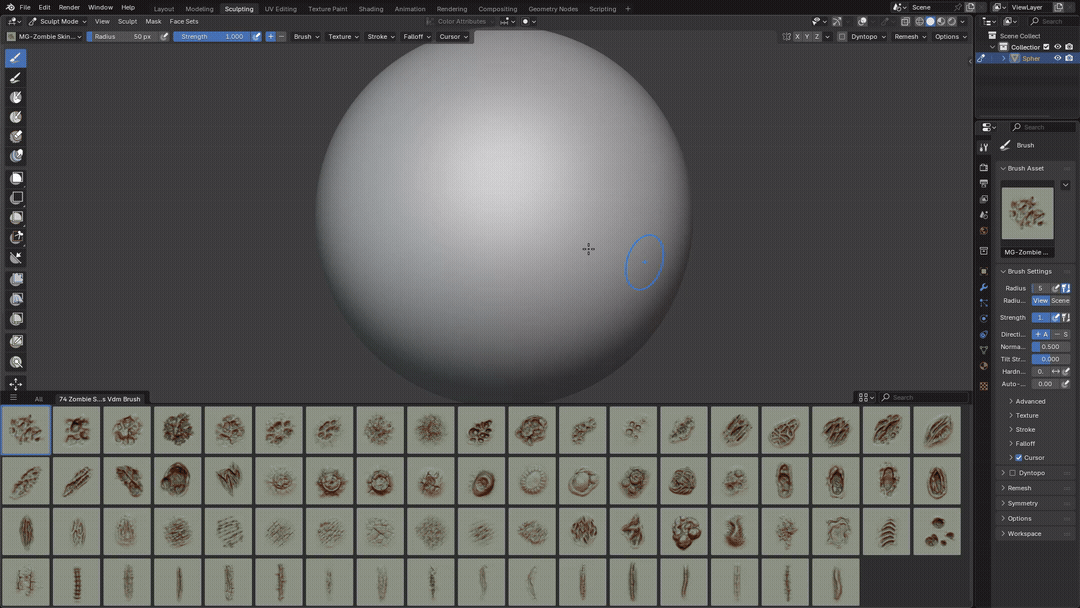Expand the Advanced subpanel in Brush Settings
Screen dimensions: 1080x608
(x=1030, y=401)
